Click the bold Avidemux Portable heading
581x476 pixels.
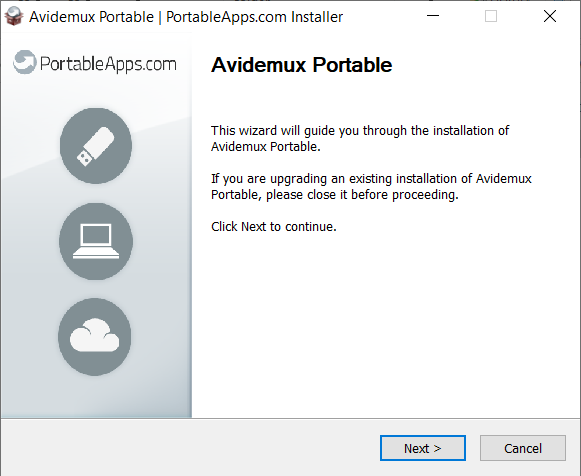click(x=302, y=65)
